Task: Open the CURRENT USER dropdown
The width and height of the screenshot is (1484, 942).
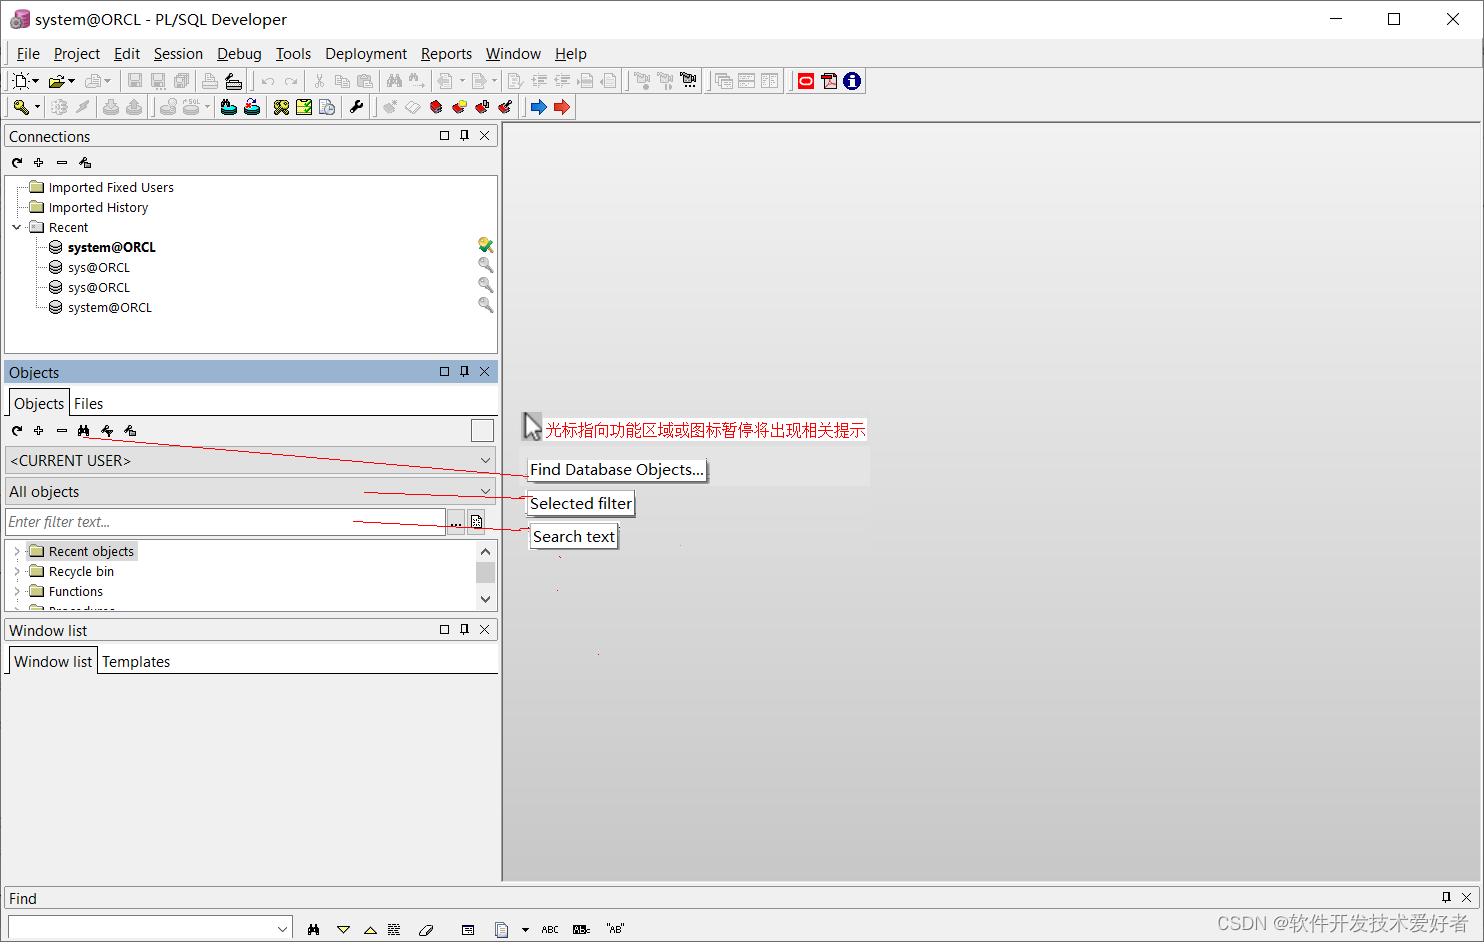Action: [x=486, y=460]
